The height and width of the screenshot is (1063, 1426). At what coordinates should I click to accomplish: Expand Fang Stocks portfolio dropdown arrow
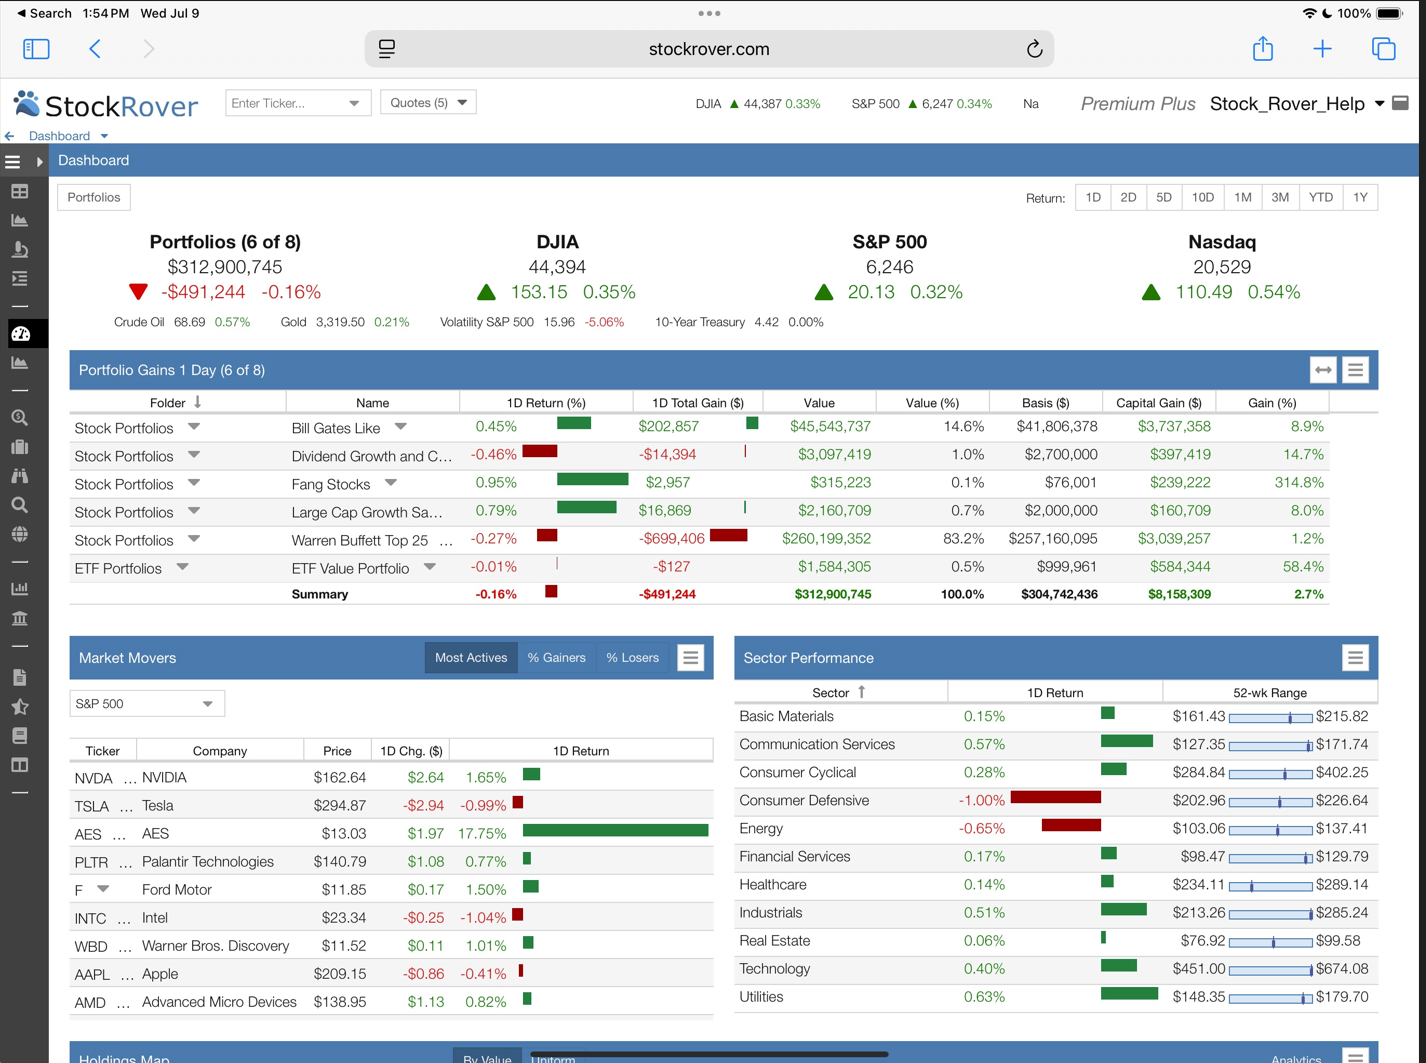click(x=391, y=483)
